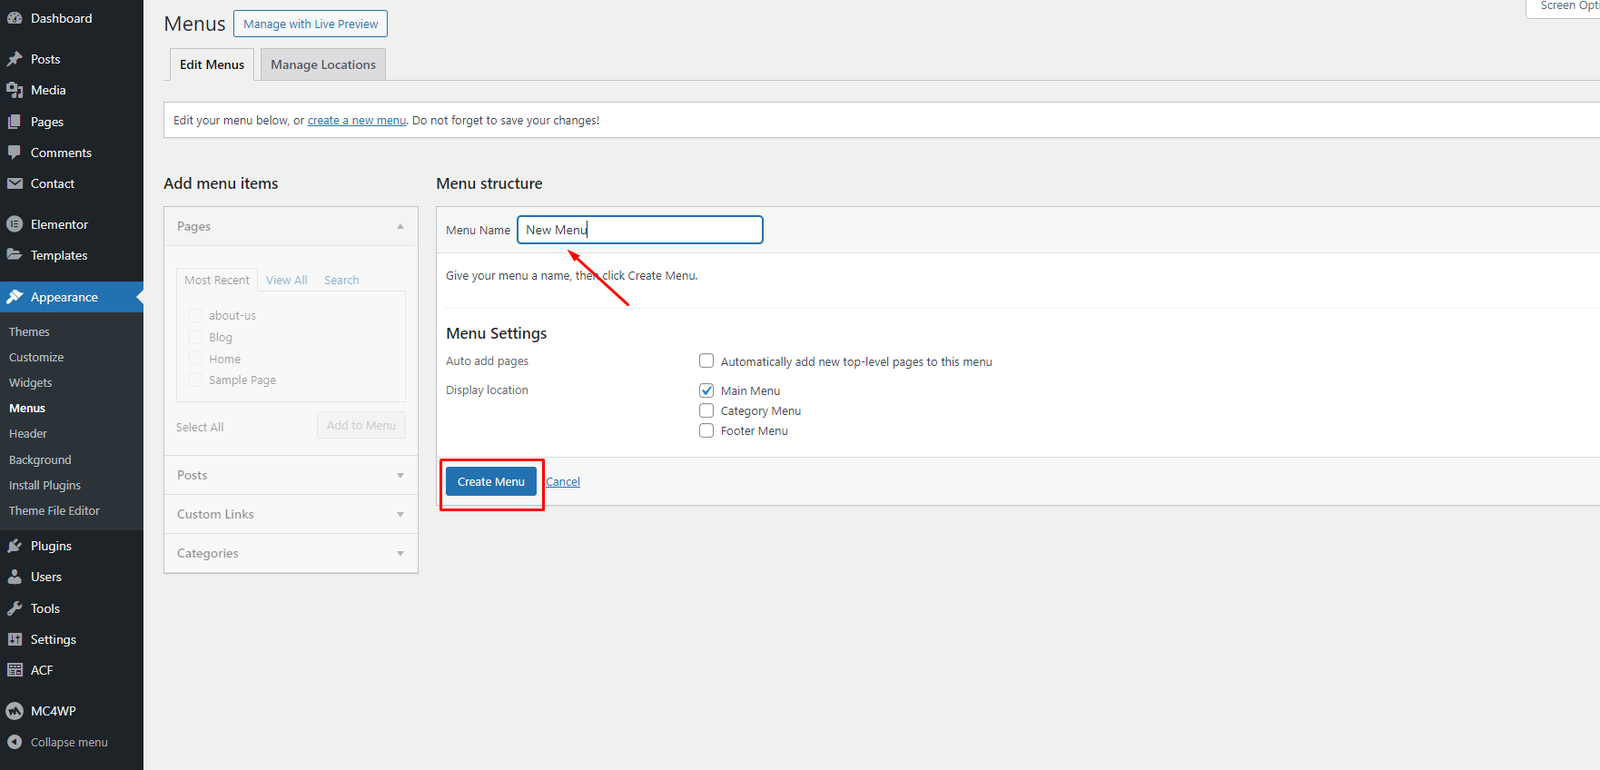The width and height of the screenshot is (1600, 770).
Task: Click Manage with Live Preview button
Action: [x=310, y=24]
